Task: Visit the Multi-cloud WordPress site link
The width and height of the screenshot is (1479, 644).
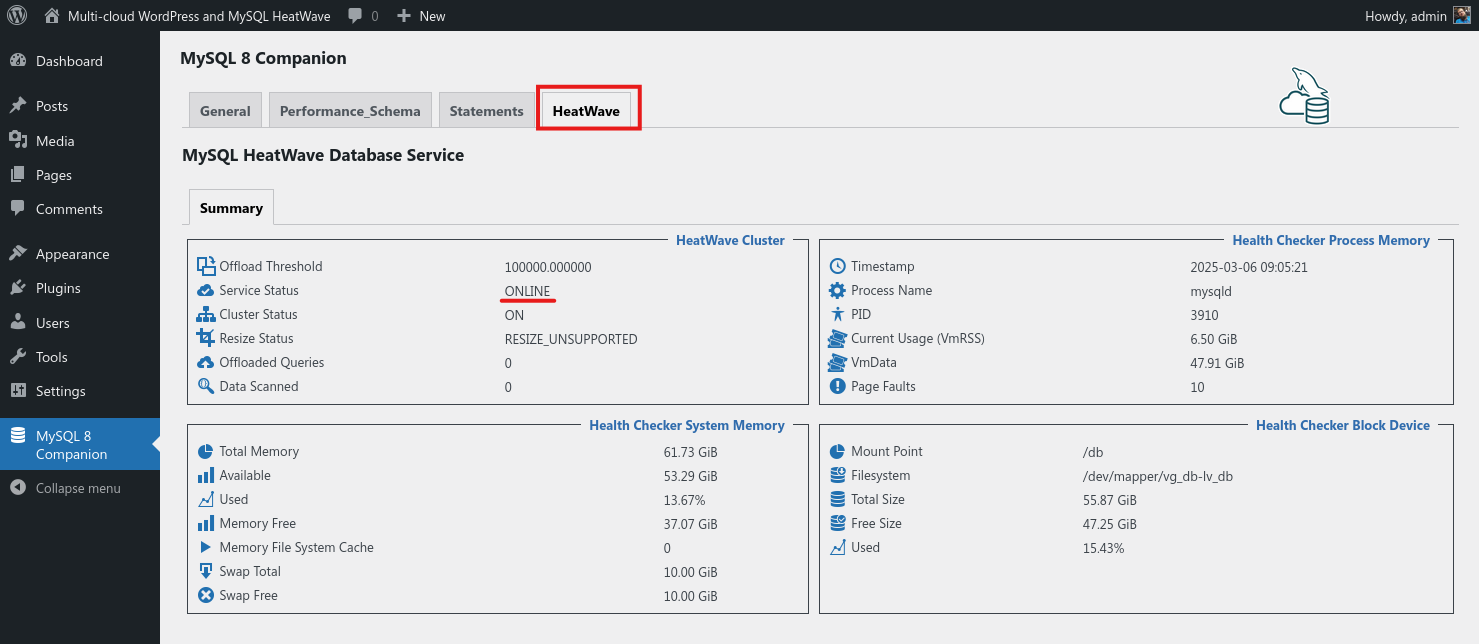Action: pos(198,16)
